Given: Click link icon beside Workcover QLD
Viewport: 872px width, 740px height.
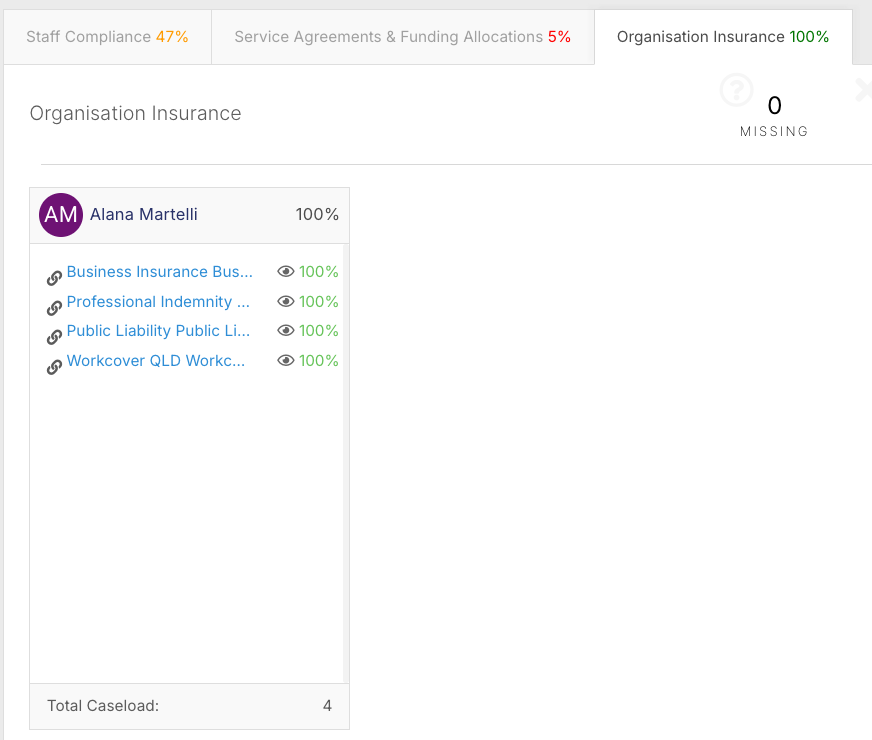Looking at the screenshot, I should [54, 367].
